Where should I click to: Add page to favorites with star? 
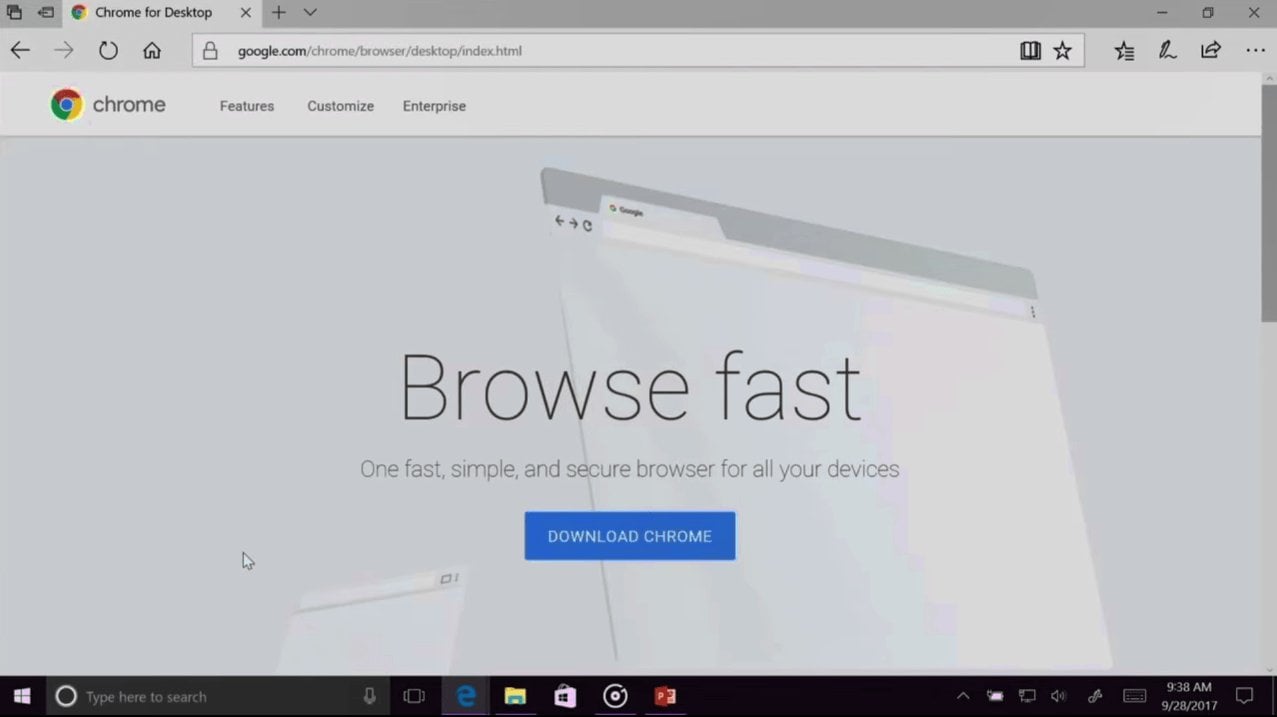(x=1062, y=51)
